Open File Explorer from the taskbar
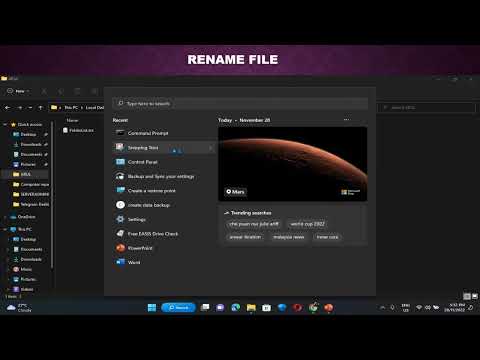This screenshot has height=360, width=480. click(251, 307)
